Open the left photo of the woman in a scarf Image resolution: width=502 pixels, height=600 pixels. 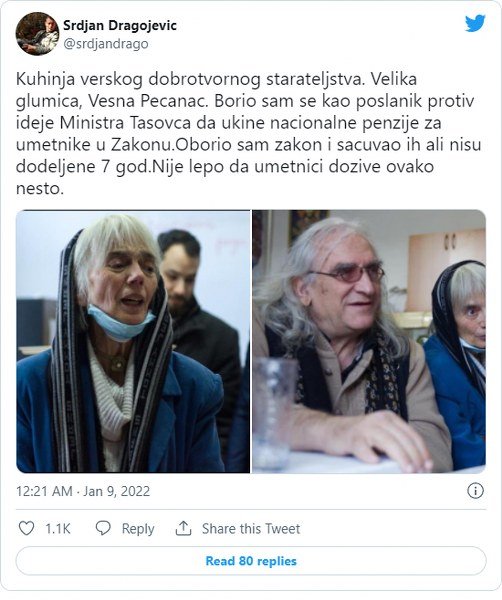[x=133, y=341]
